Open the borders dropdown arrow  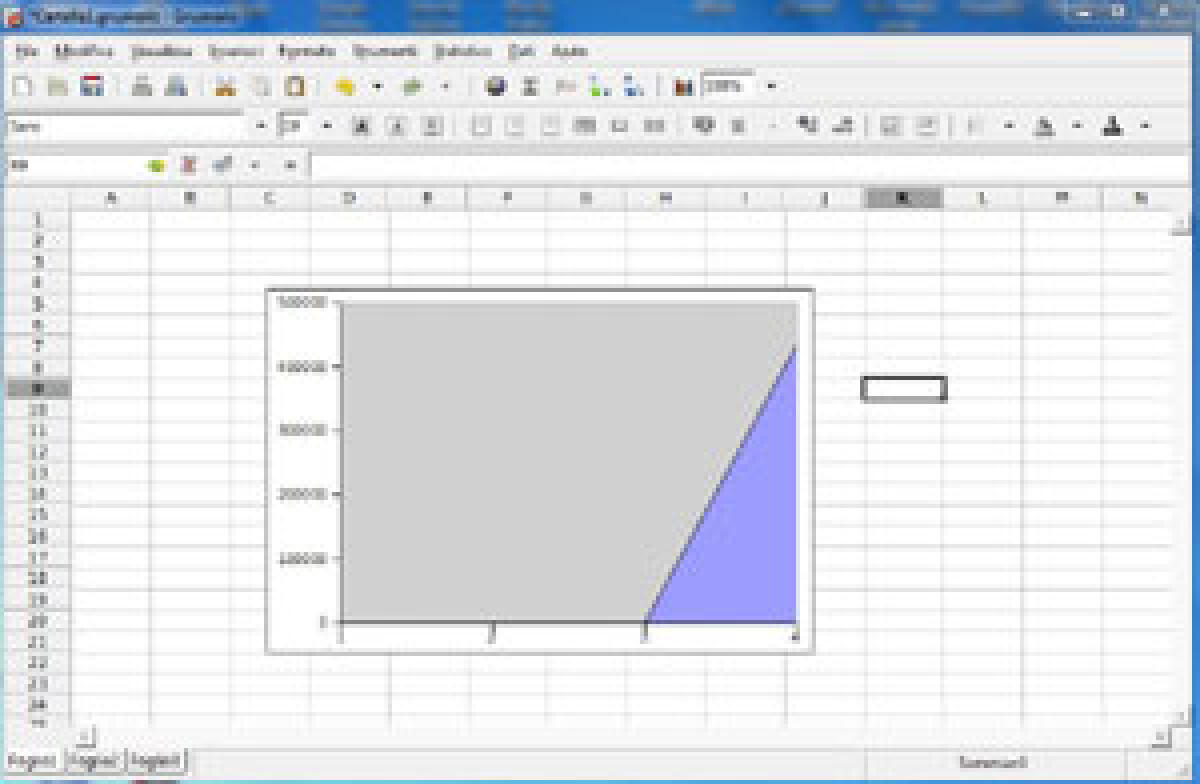(1009, 126)
